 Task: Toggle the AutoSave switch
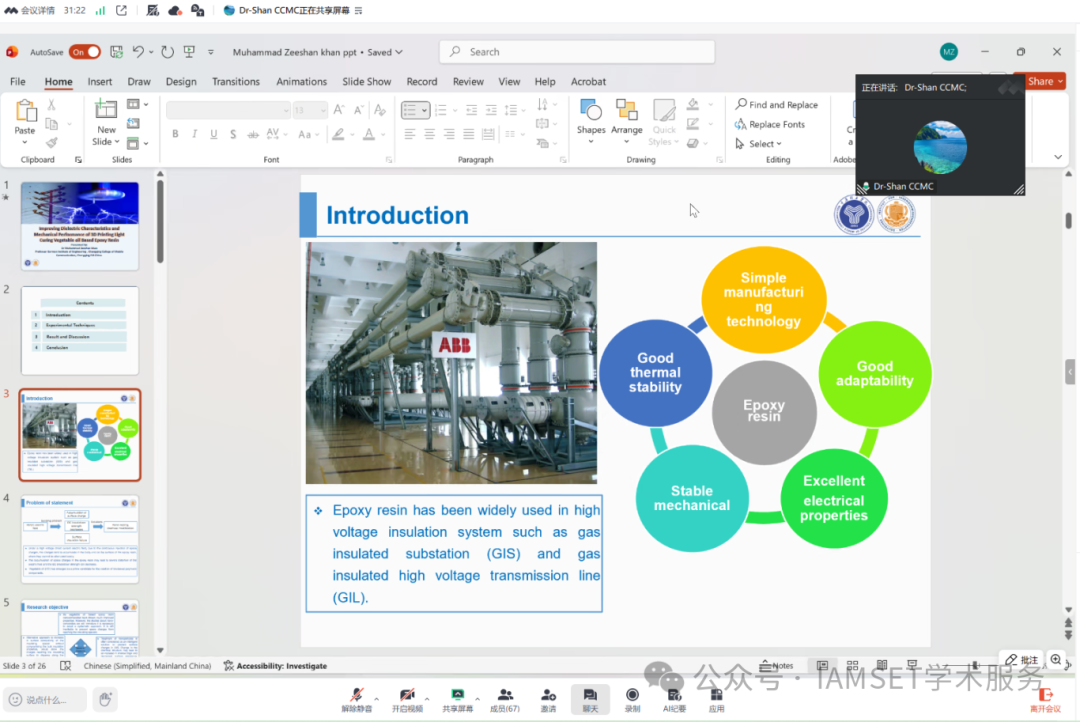click(85, 52)
